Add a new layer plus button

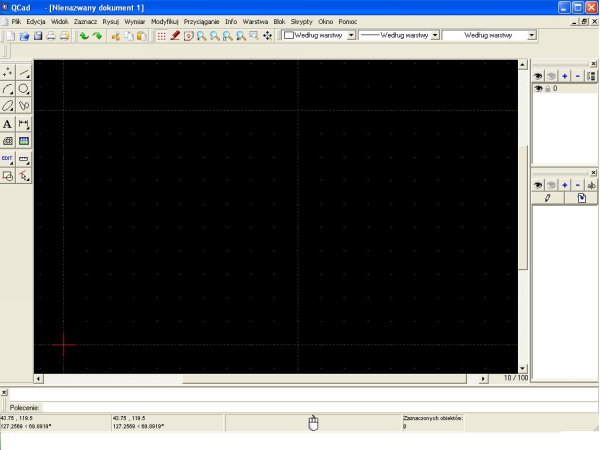point(564,76)
